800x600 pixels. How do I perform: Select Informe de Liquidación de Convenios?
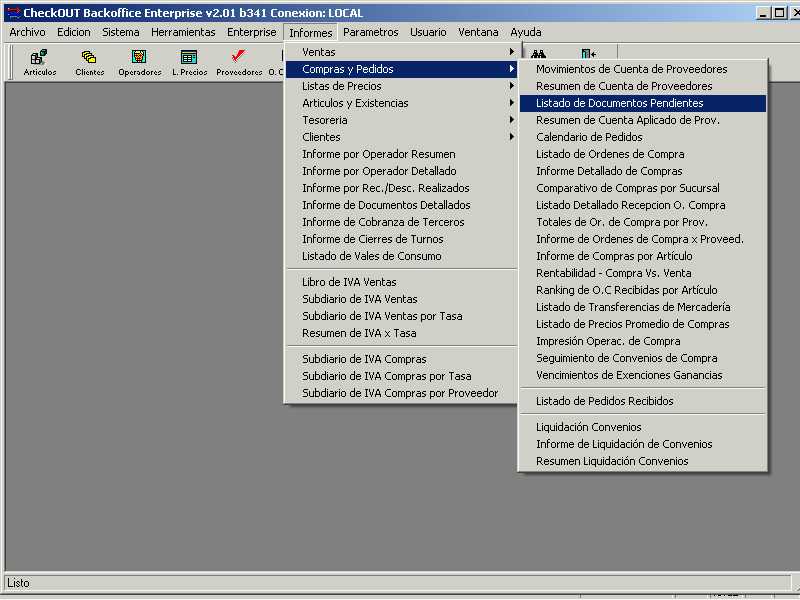pos(642,444)
